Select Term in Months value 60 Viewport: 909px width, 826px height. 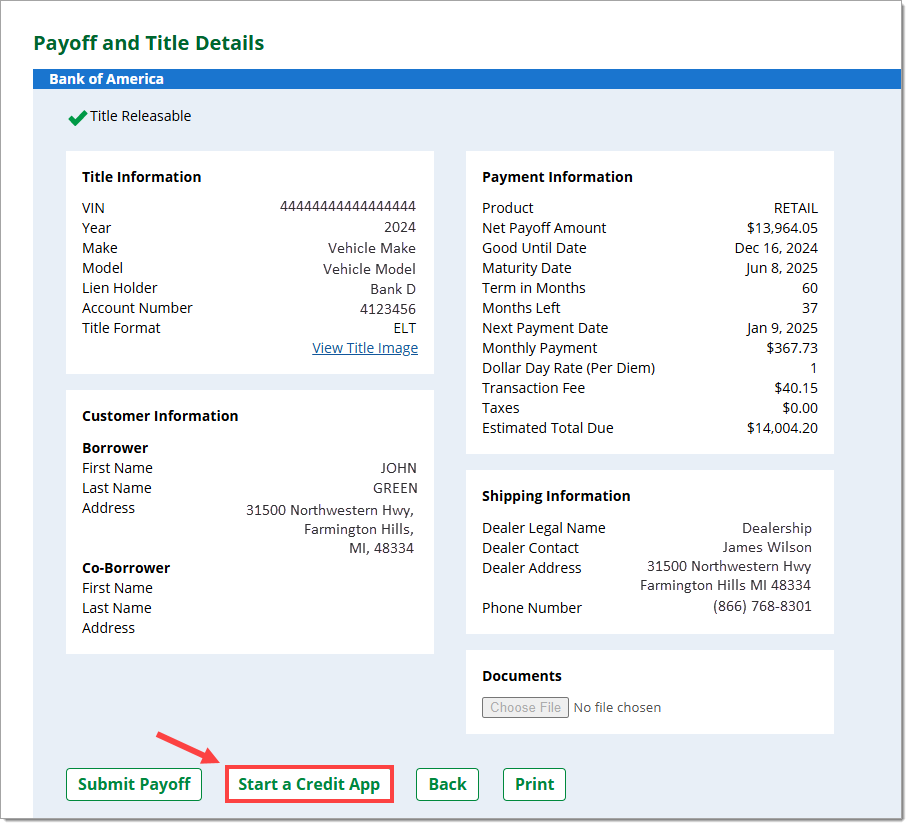coord(809,288)
